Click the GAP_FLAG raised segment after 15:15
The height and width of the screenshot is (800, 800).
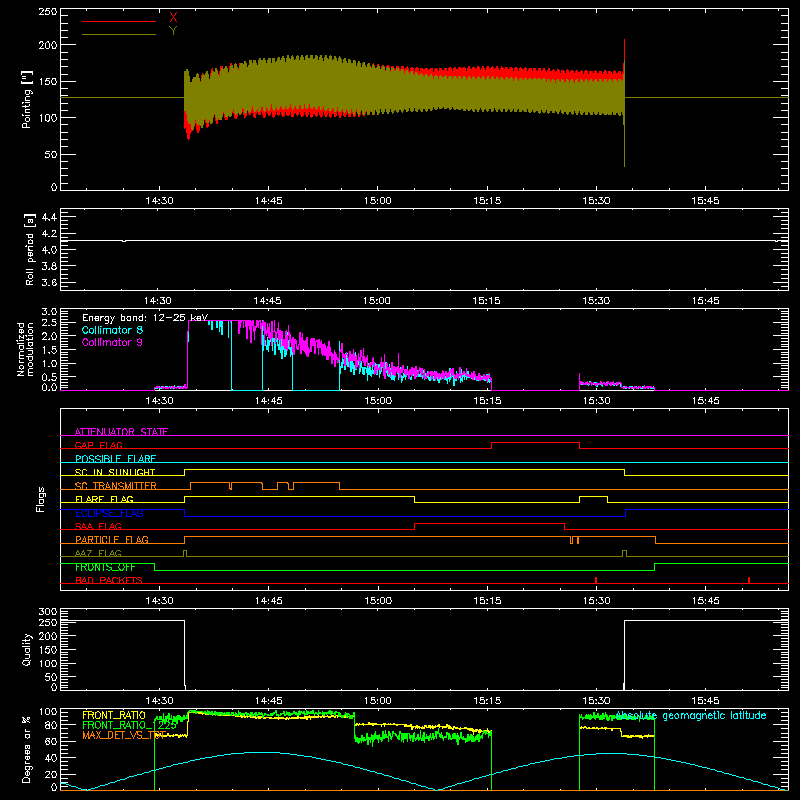point(535,443)
